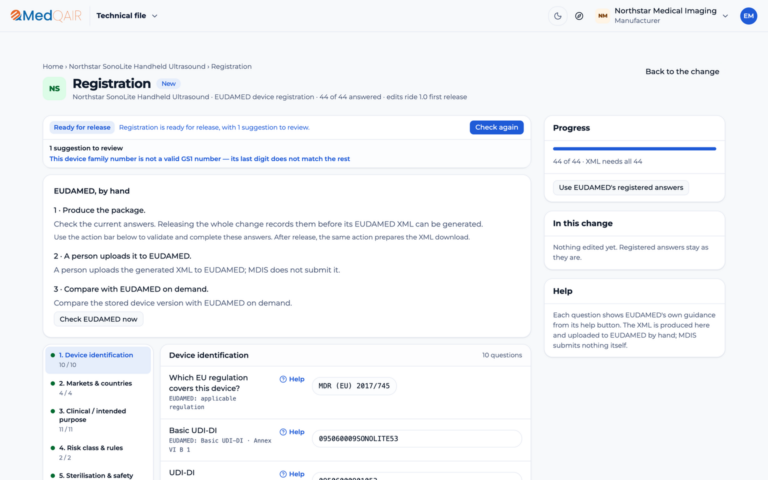The image size is (768, 480).
Task: Select section 3. Clinical / intended purpose
Action: [98, 420]
